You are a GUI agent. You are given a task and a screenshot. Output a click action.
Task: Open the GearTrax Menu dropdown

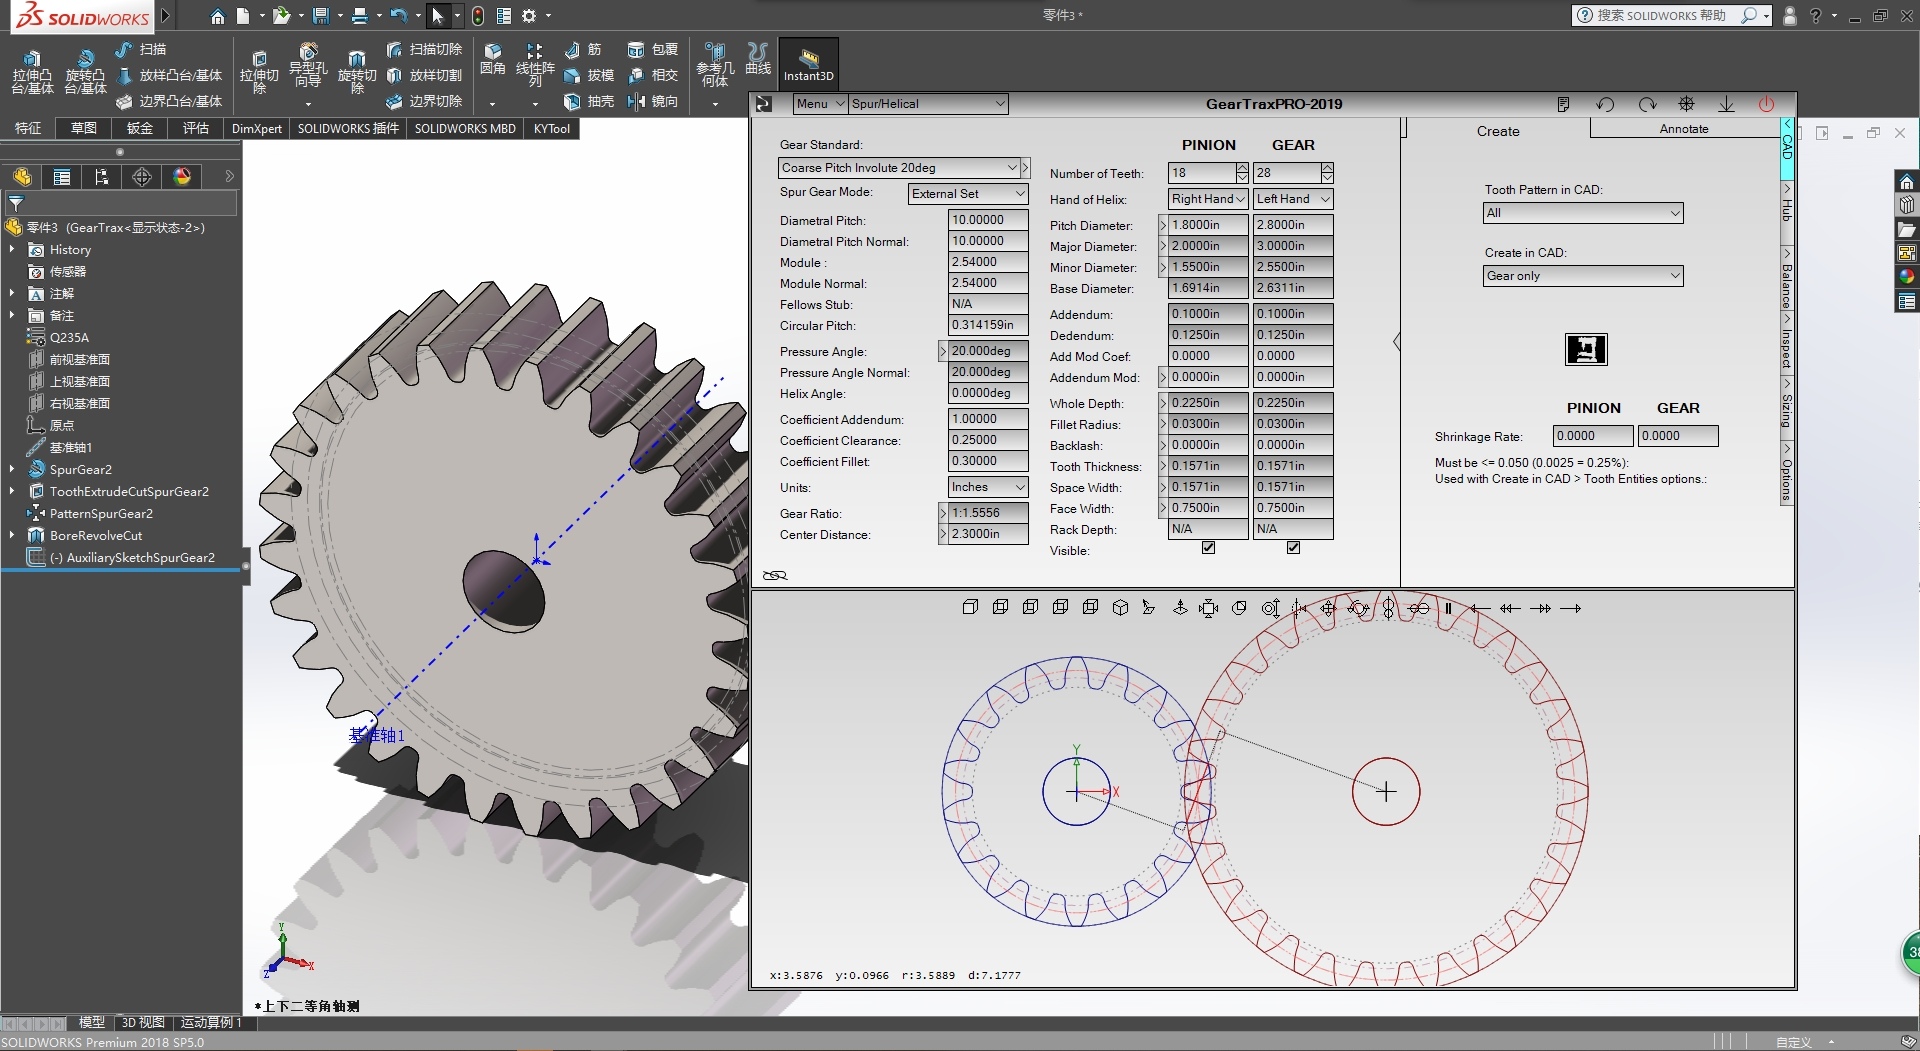(820, 104)
